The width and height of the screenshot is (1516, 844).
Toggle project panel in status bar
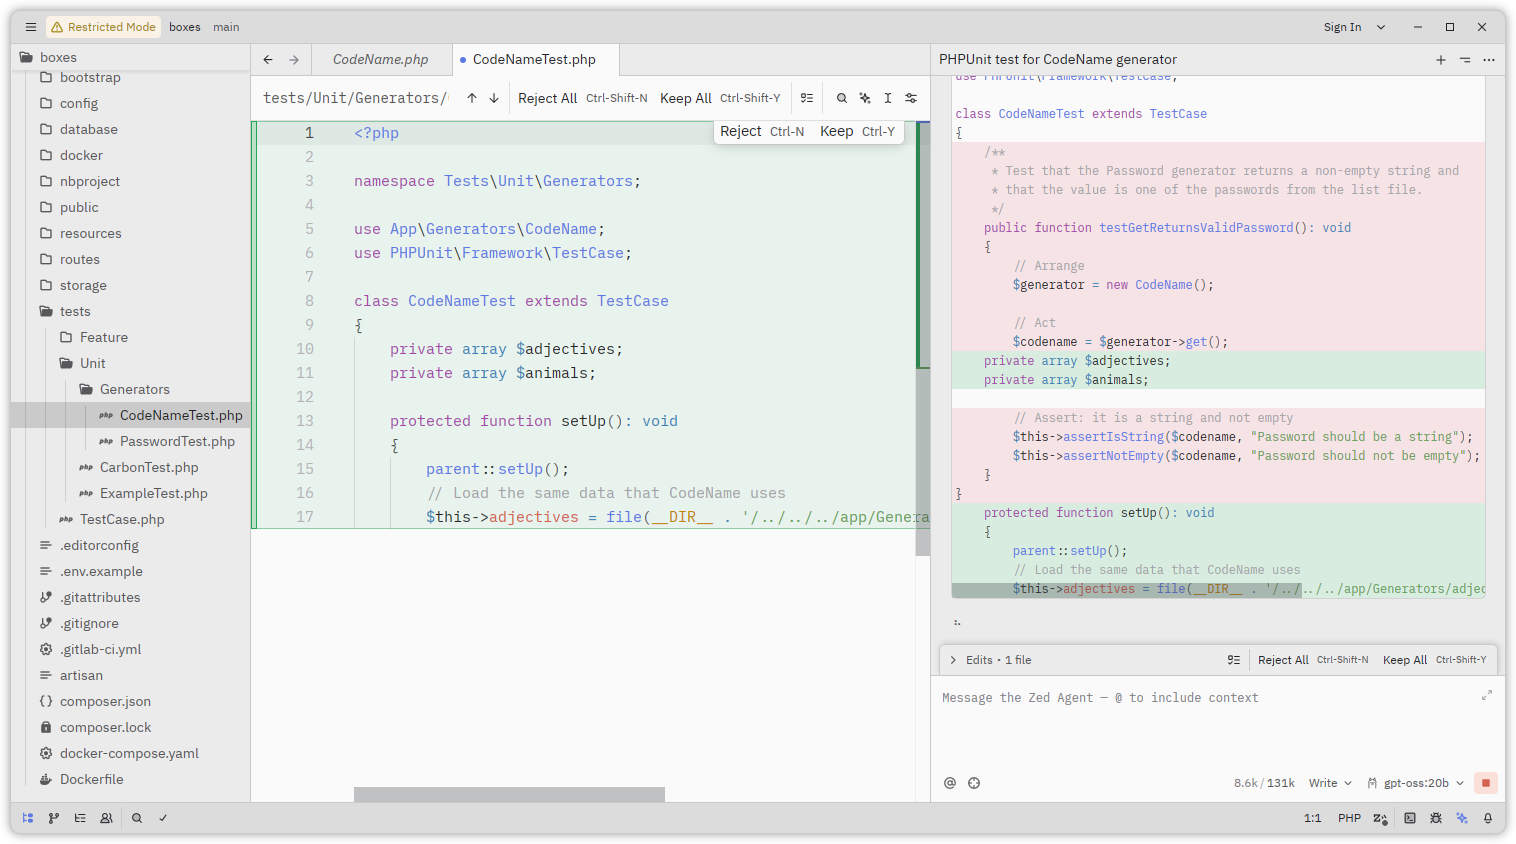click(28, 818)
